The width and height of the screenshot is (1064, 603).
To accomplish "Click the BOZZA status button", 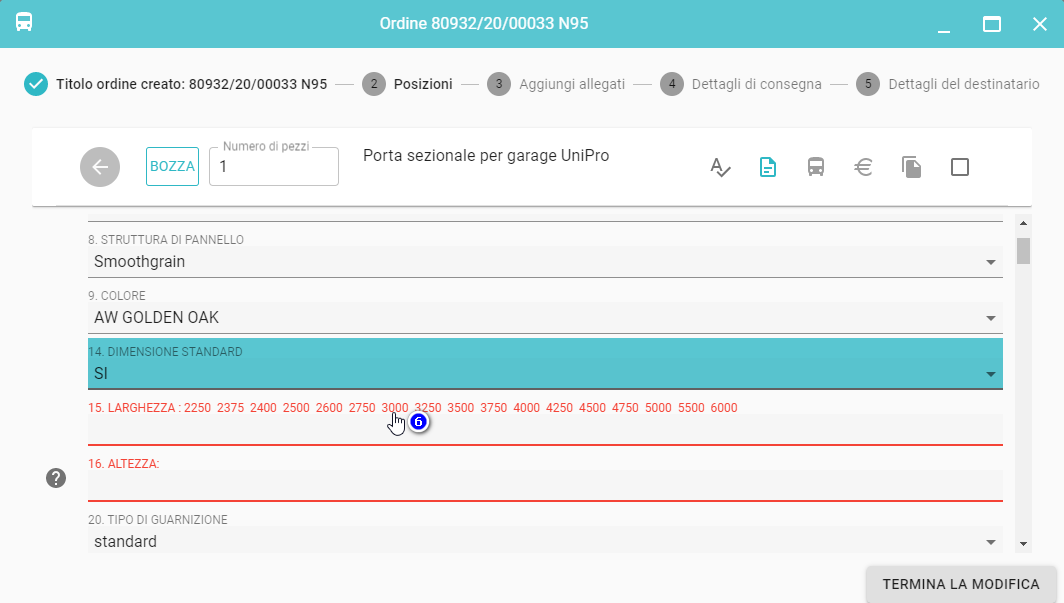I will pyautogui.click(x=172, y=167).
